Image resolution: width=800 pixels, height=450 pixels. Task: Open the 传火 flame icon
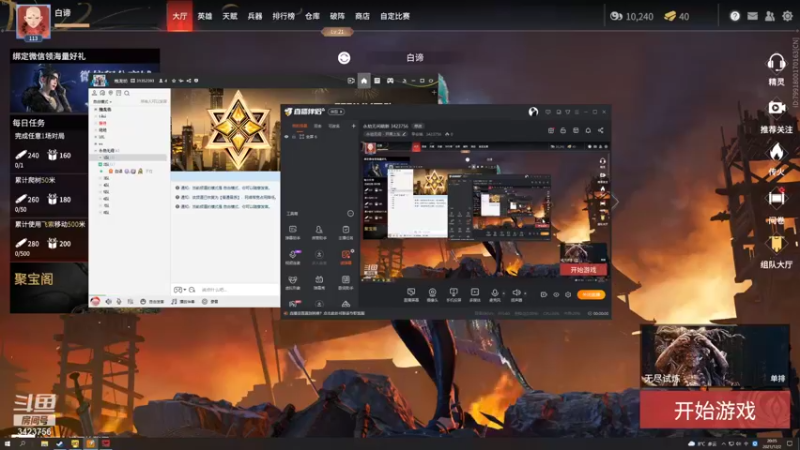pyautogui.click(x=776, y=152)
